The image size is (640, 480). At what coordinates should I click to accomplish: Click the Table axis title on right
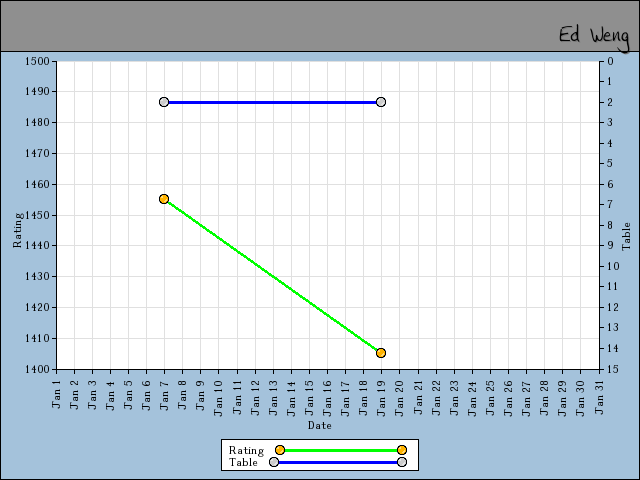tap(626, 236)
